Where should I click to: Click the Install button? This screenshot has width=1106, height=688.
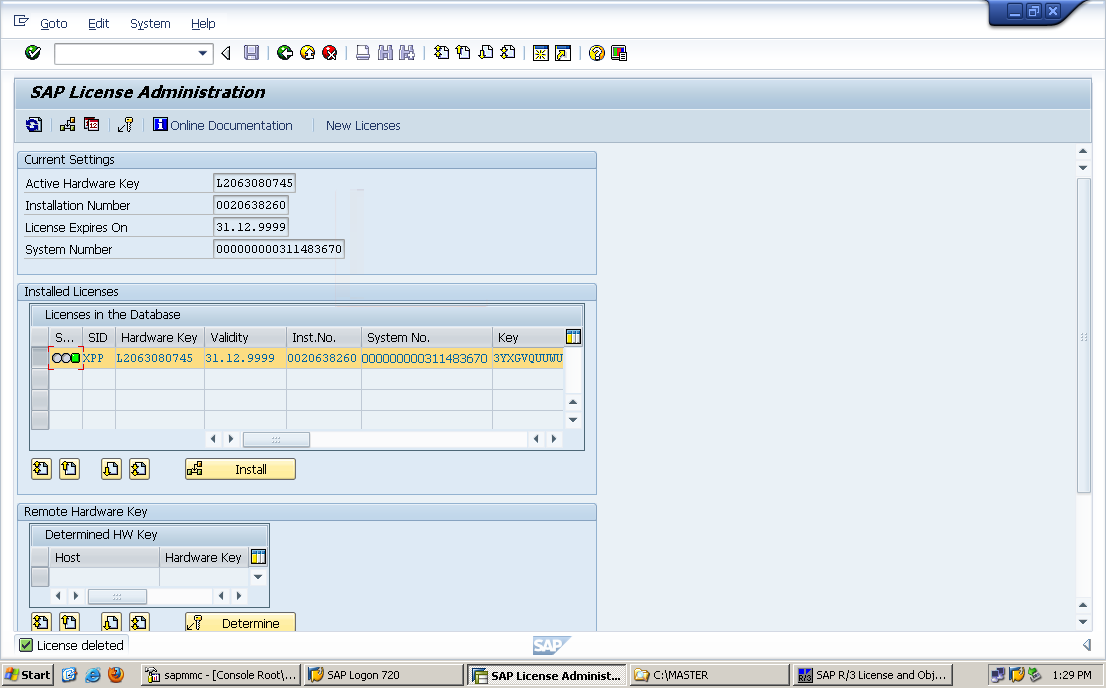[x=240, y=469]
